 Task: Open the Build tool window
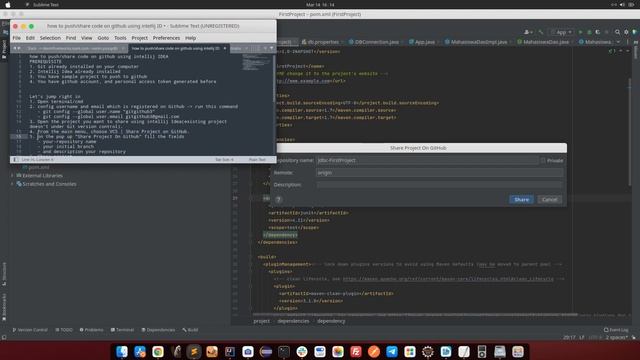click(x=190, y=330)
